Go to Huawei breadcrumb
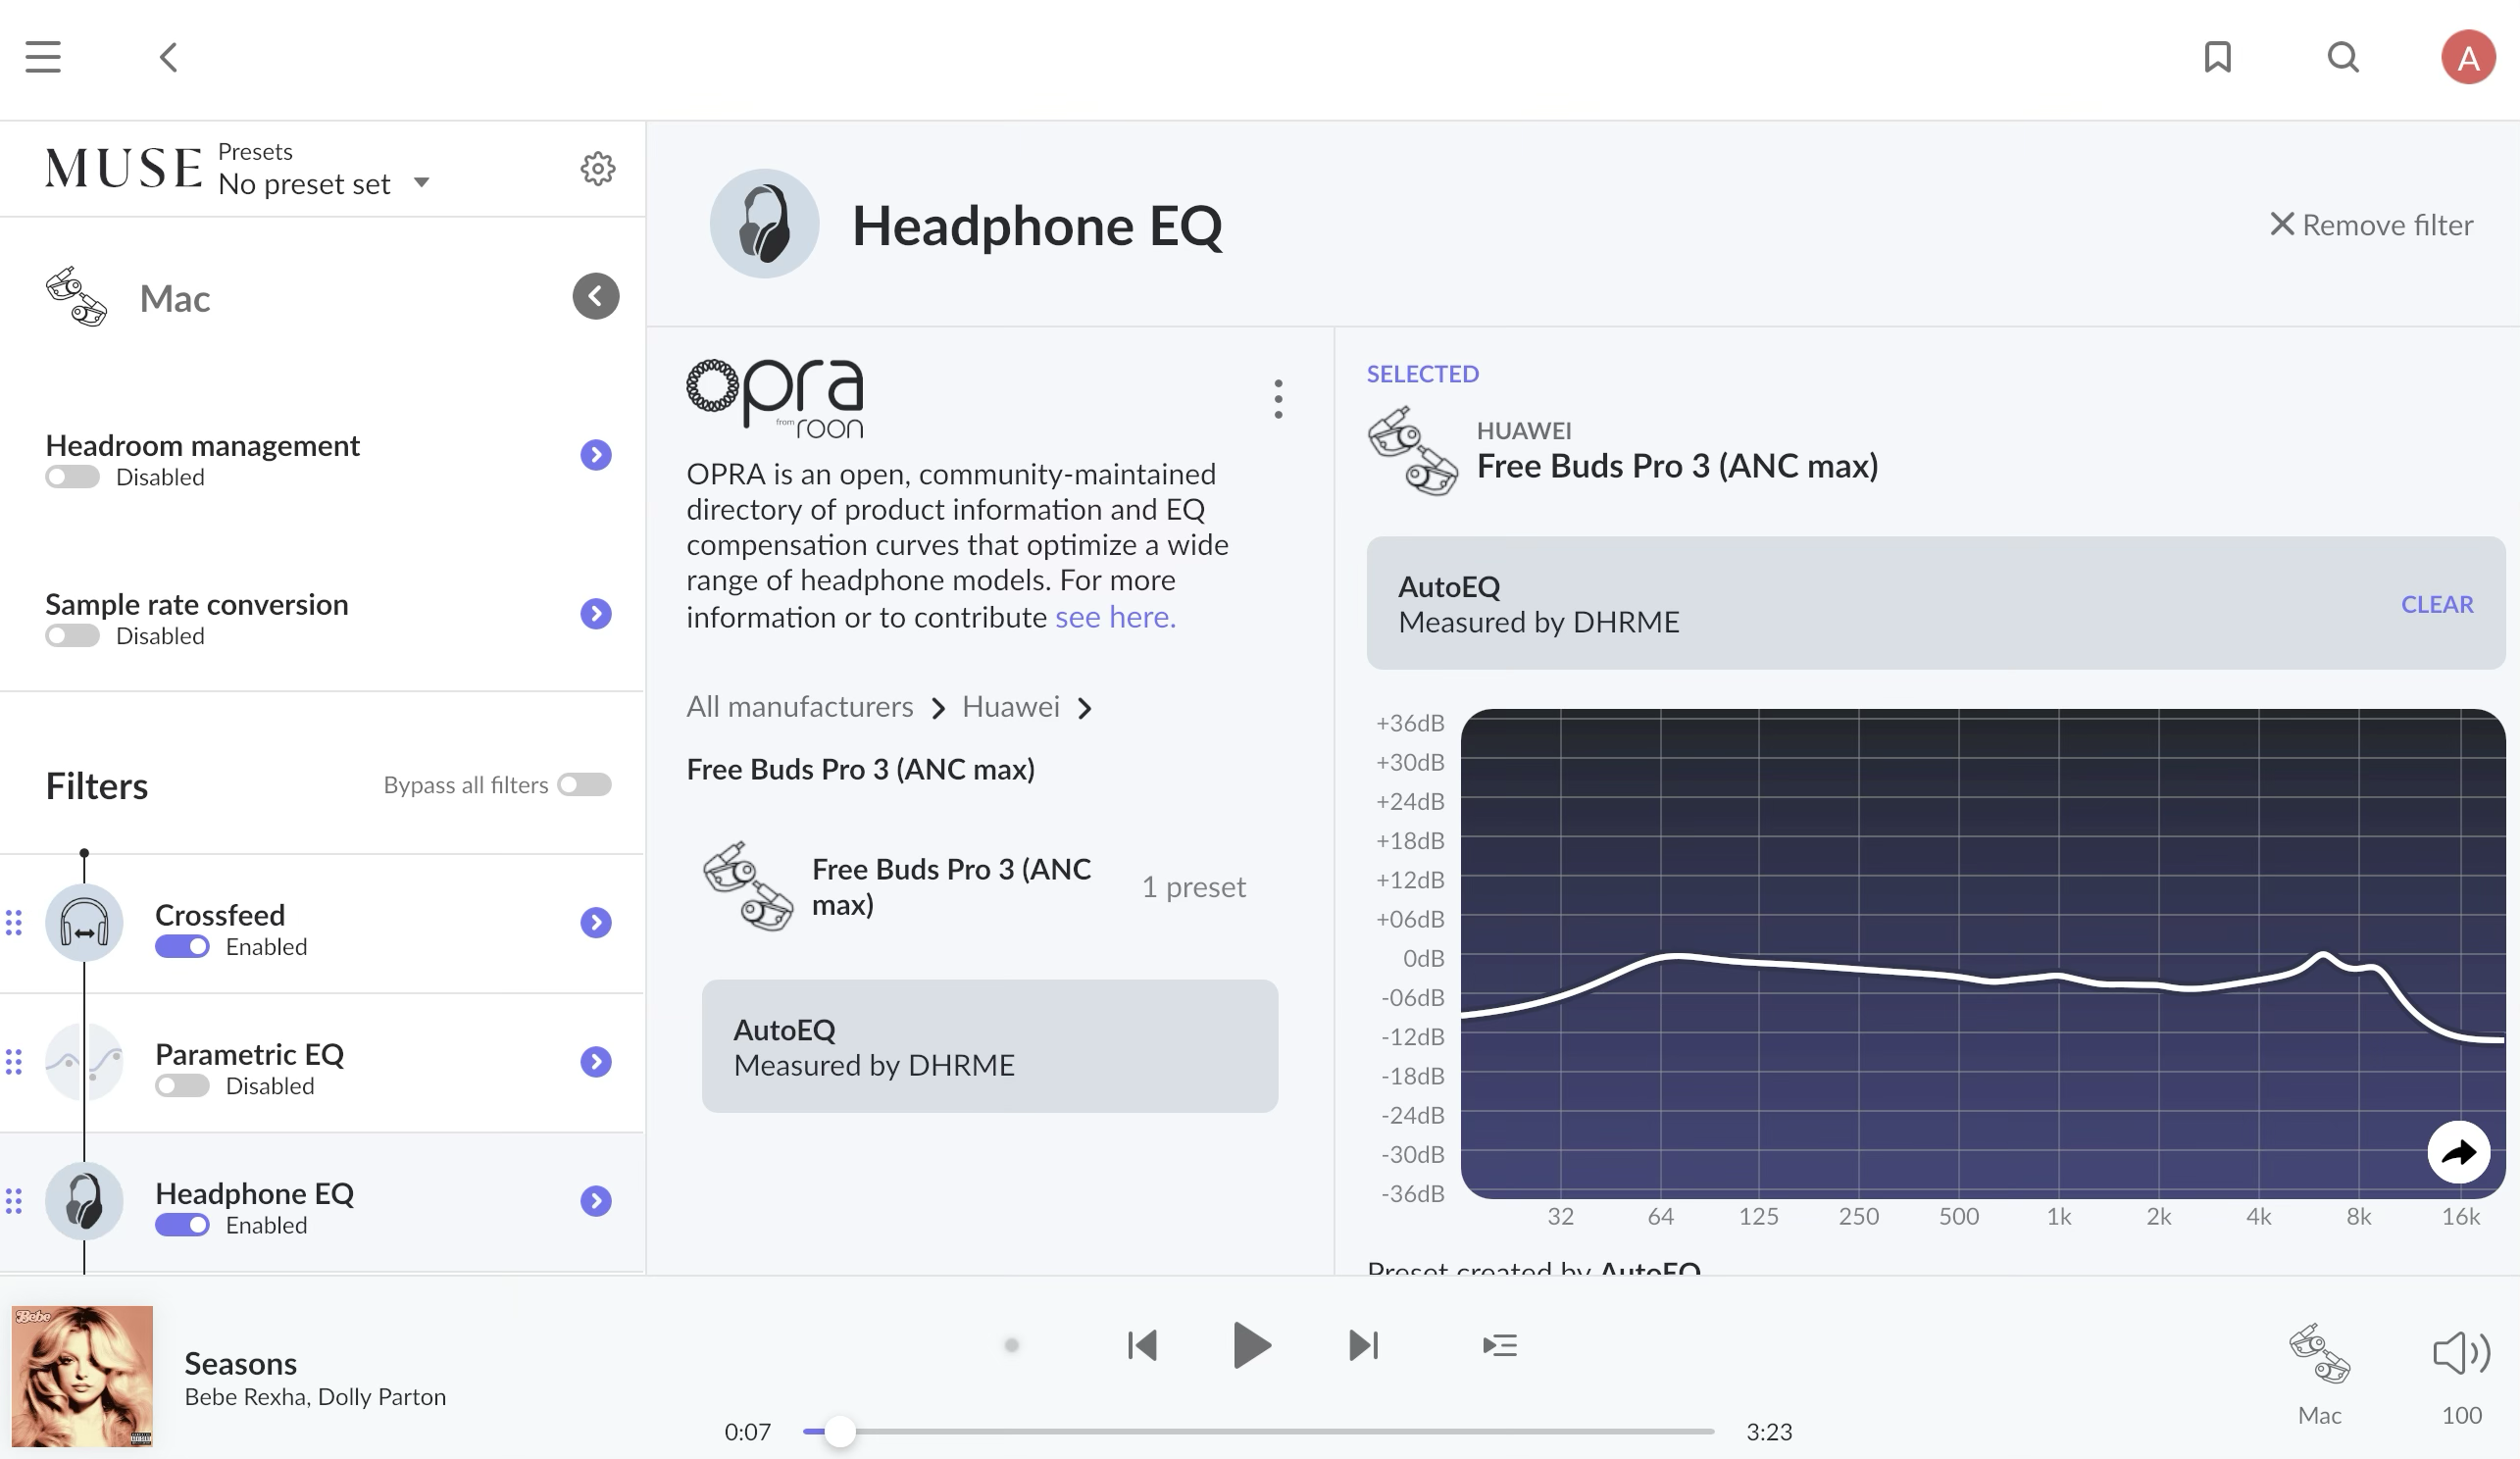Viewport: 2520px width, 1459px height. (x=1010, y=707)
